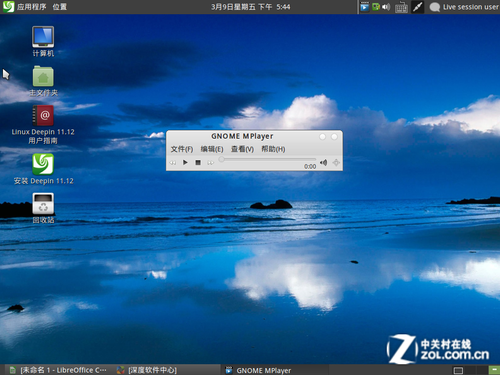Image resolution: width=500 pixels, height=375 pixels.
Task: Open the 应用程序 applications menu
Action: [x=32, y=7]
